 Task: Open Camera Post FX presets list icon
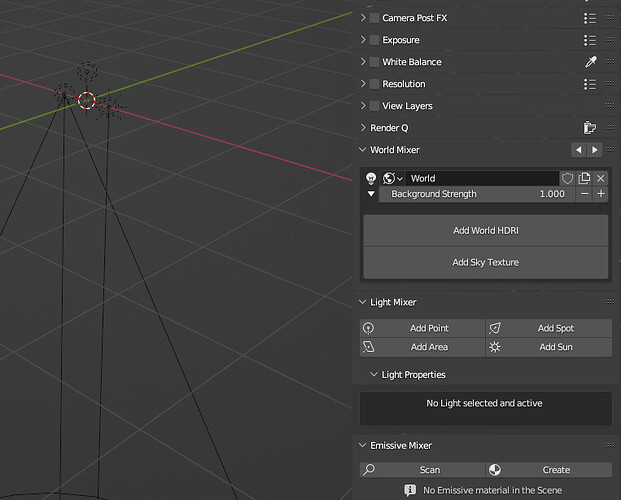click(590, 18)
